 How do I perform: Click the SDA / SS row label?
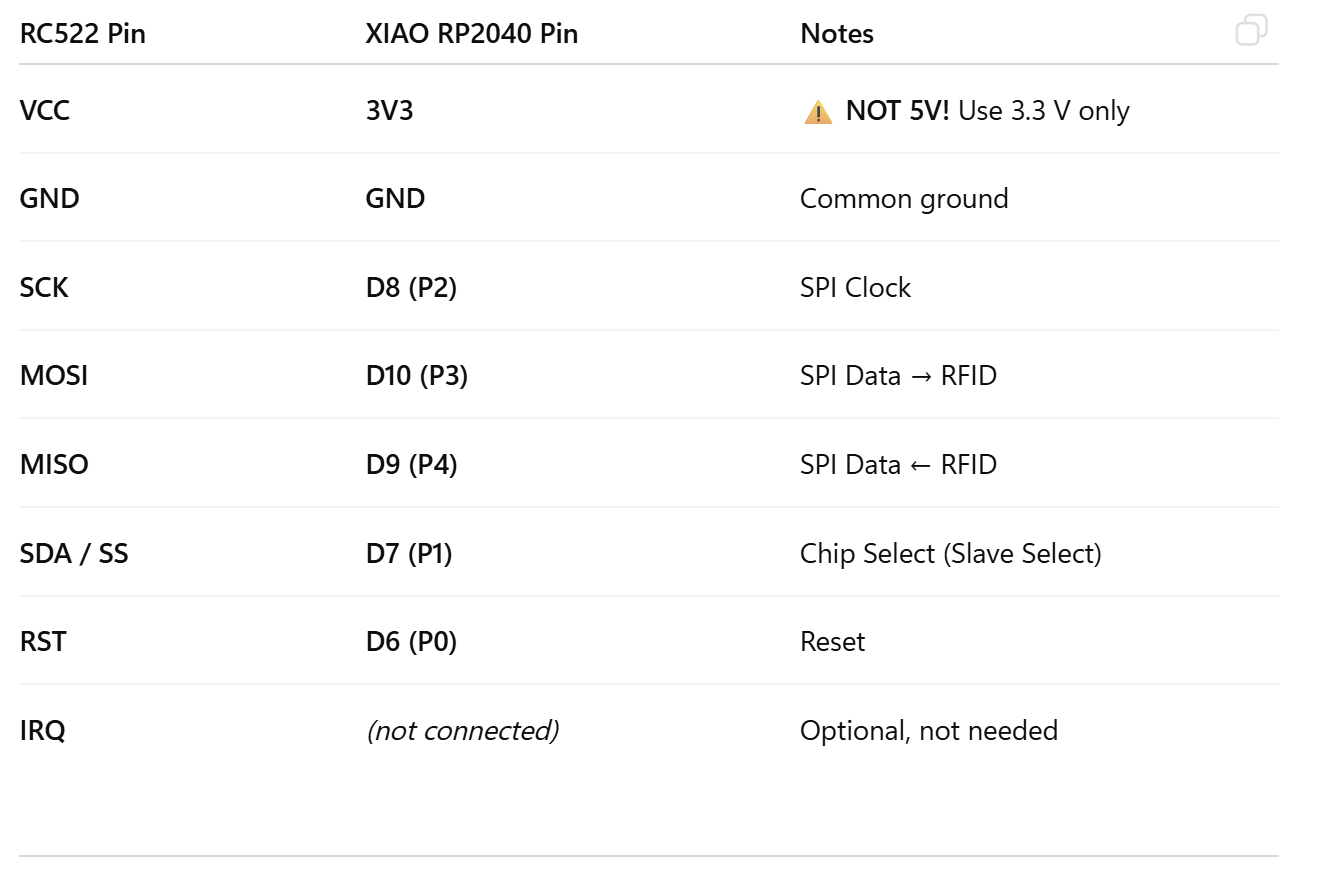point(74,553)
